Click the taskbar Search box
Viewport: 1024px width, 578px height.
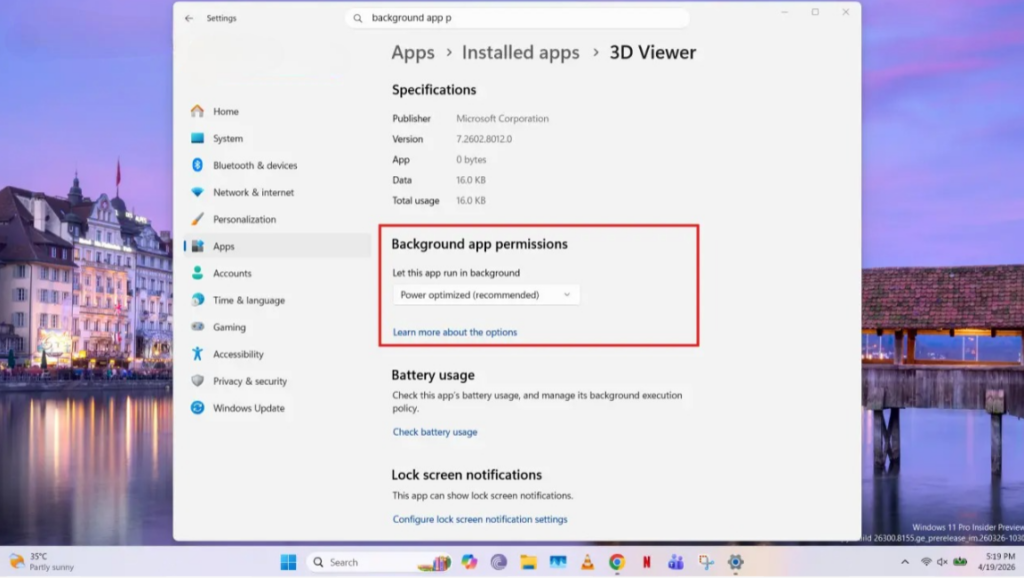pos(379,562)
